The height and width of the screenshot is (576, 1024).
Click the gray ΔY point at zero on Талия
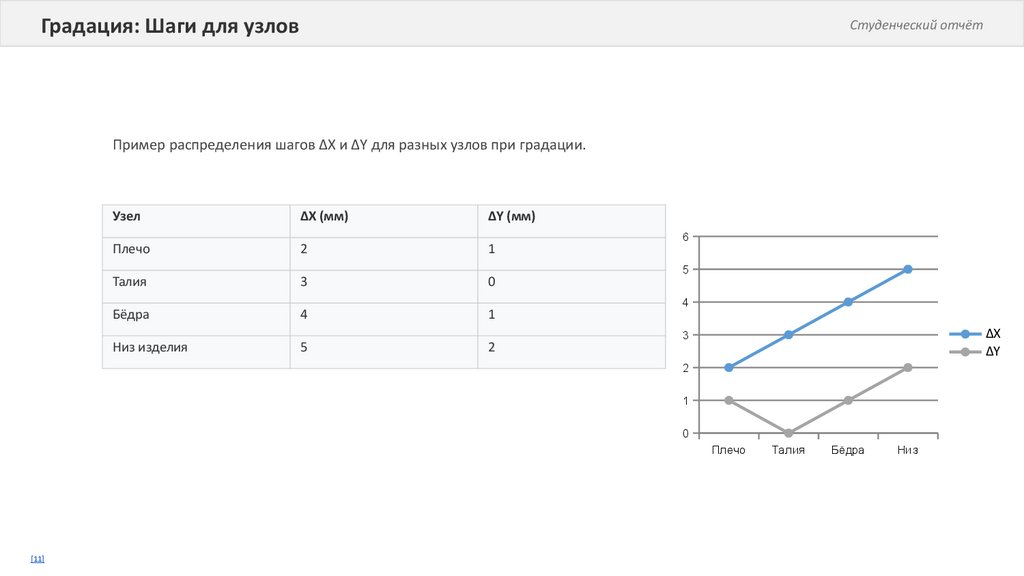pos(788,433)
